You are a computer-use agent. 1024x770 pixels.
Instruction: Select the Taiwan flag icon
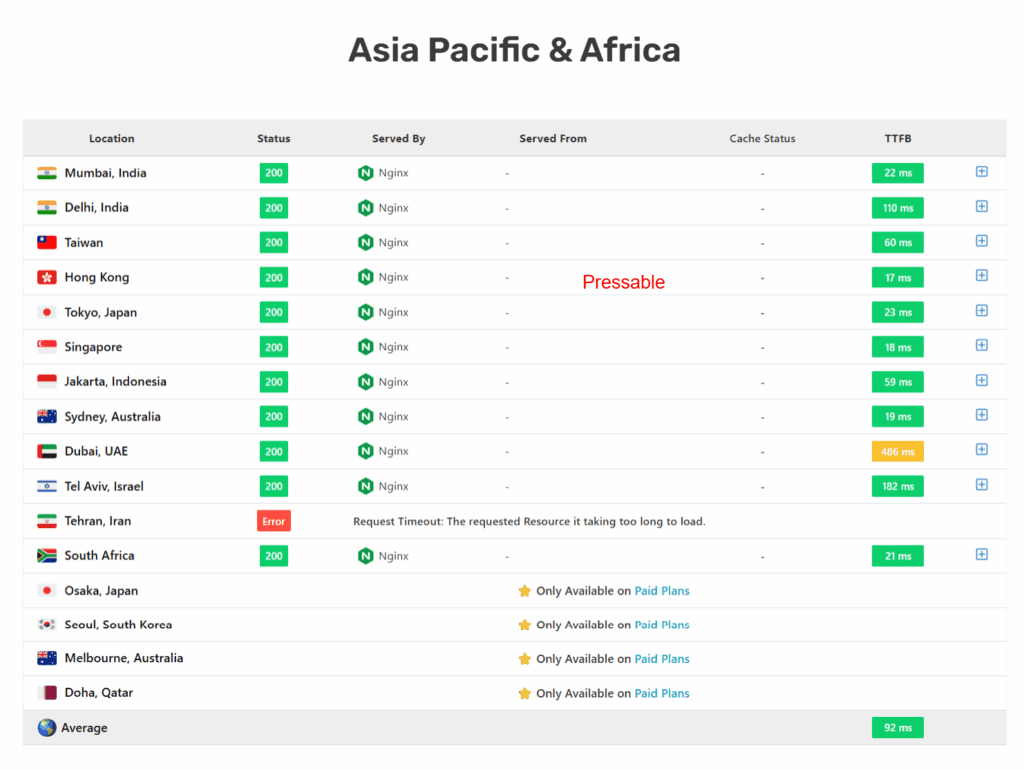47,242
